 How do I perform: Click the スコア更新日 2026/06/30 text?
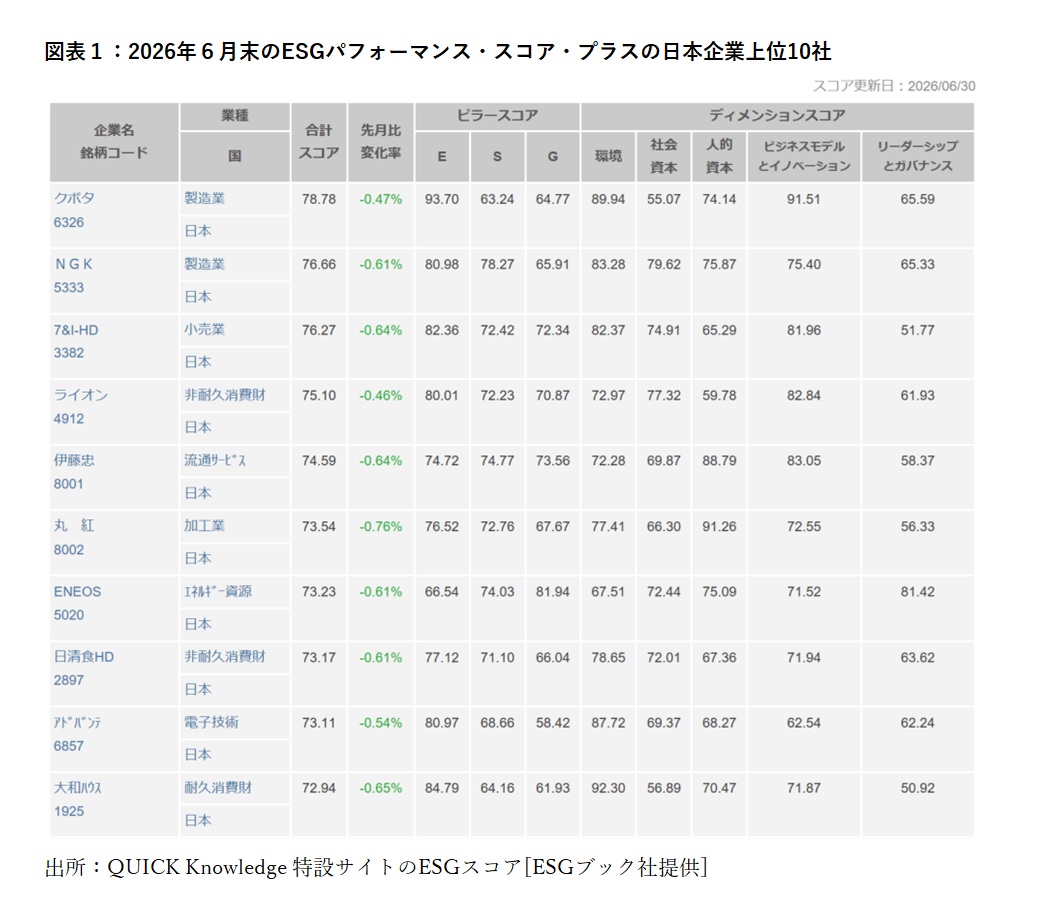pos(893,86)
